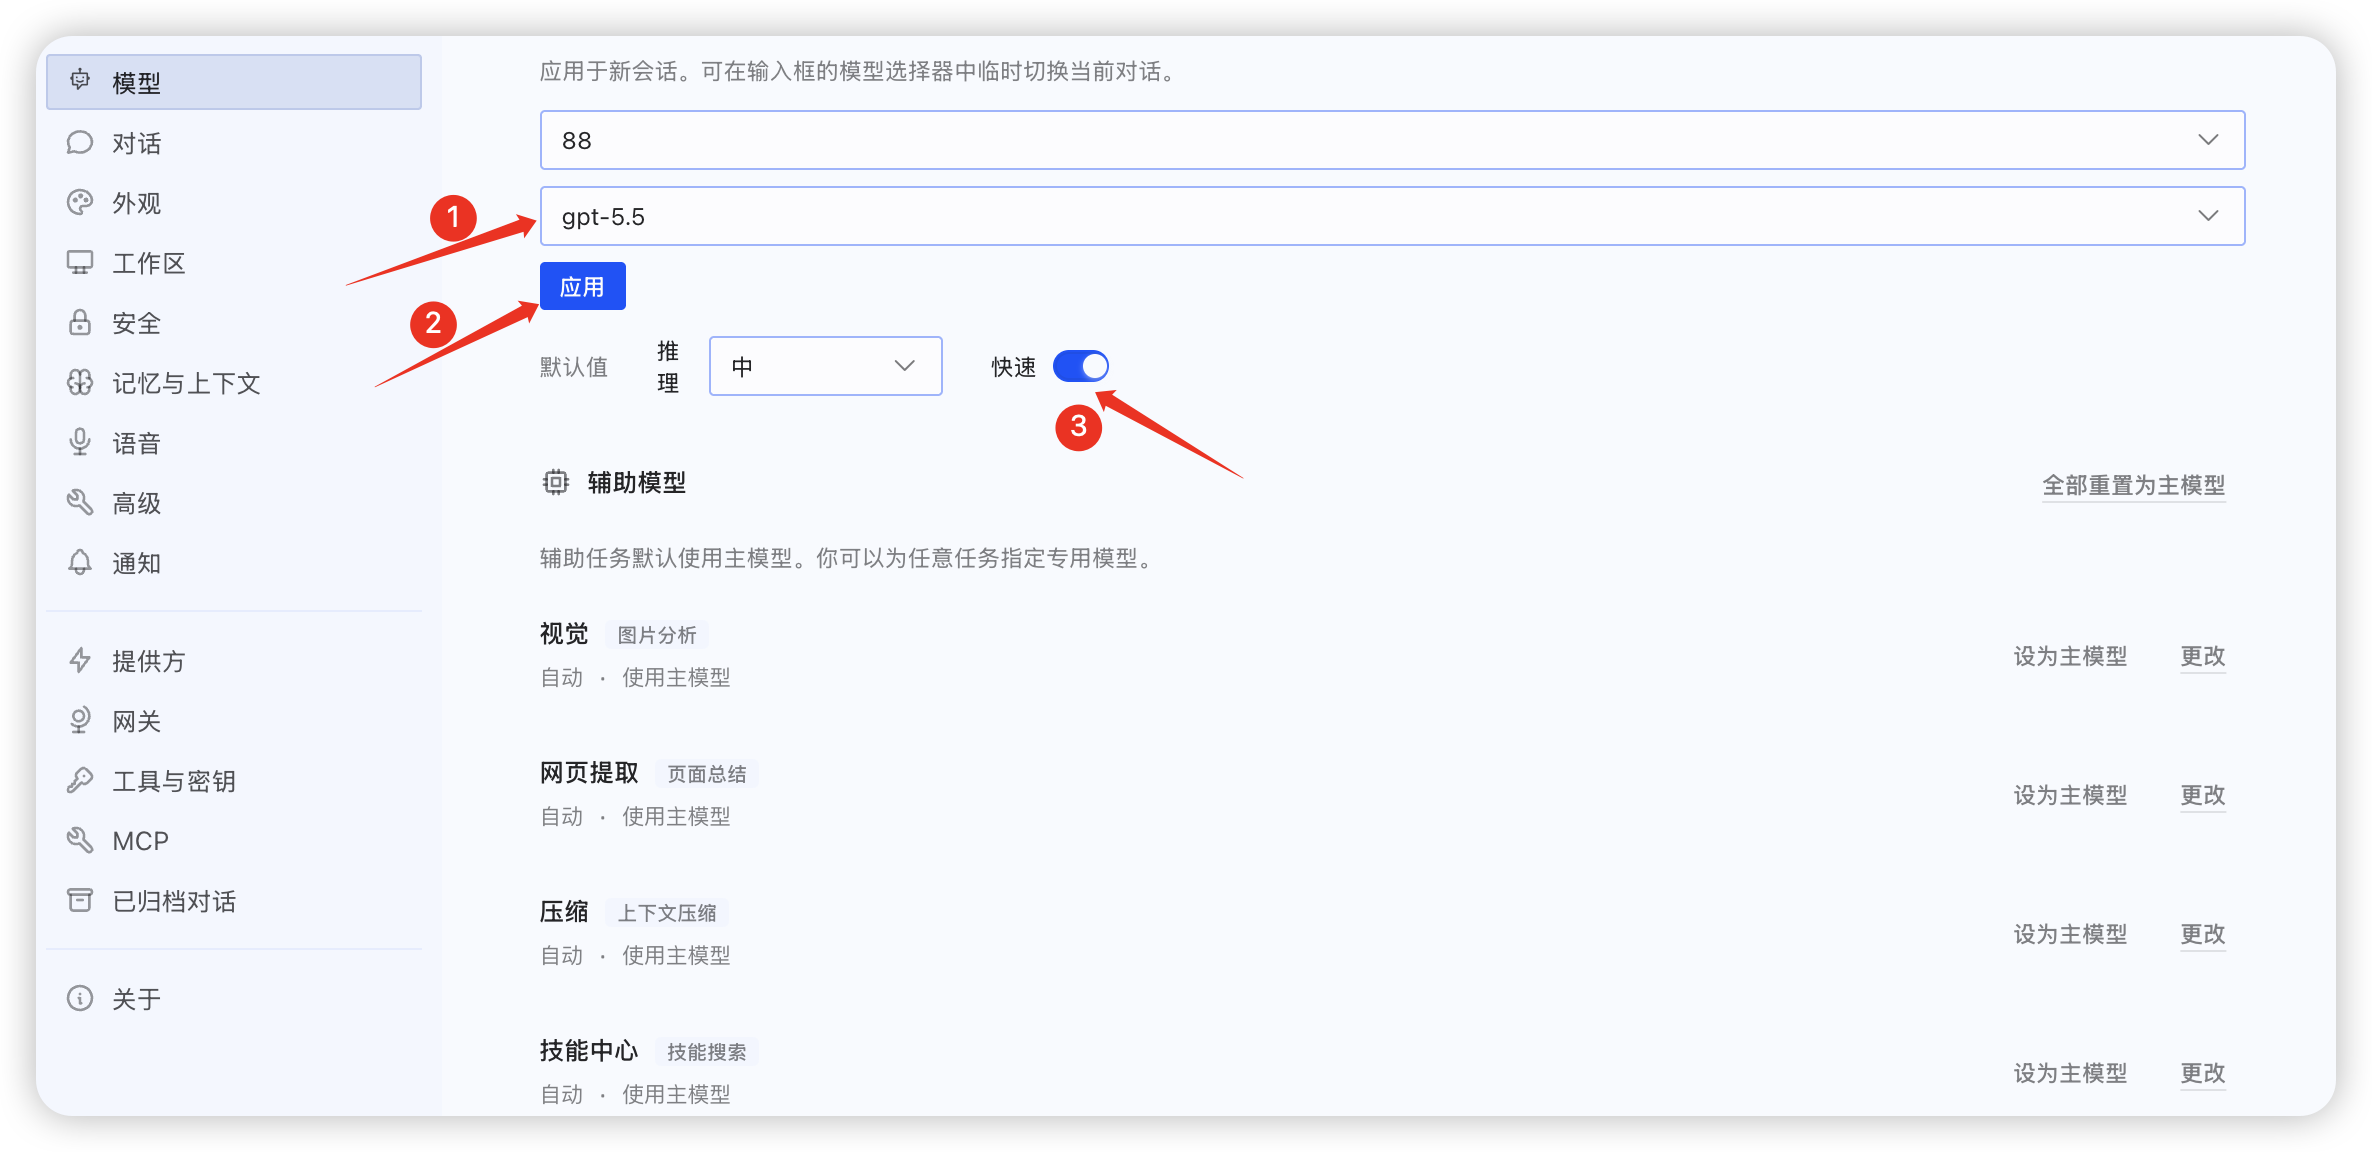Select the 安全 settings item
The height and width of the screenshot is (1152, 2372).
(x=234, y=322)
